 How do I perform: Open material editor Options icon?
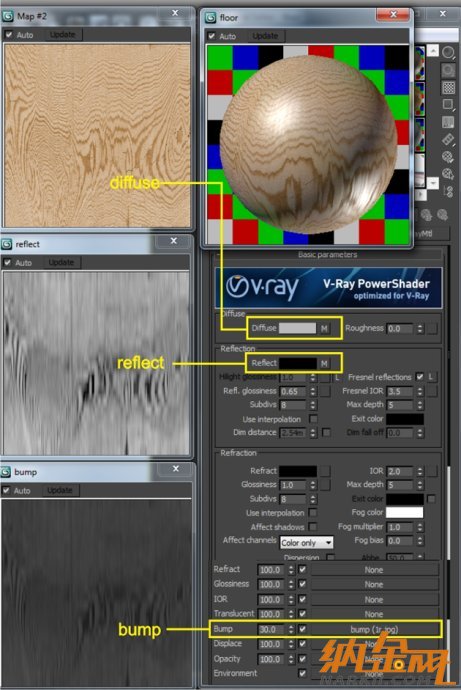448,157
